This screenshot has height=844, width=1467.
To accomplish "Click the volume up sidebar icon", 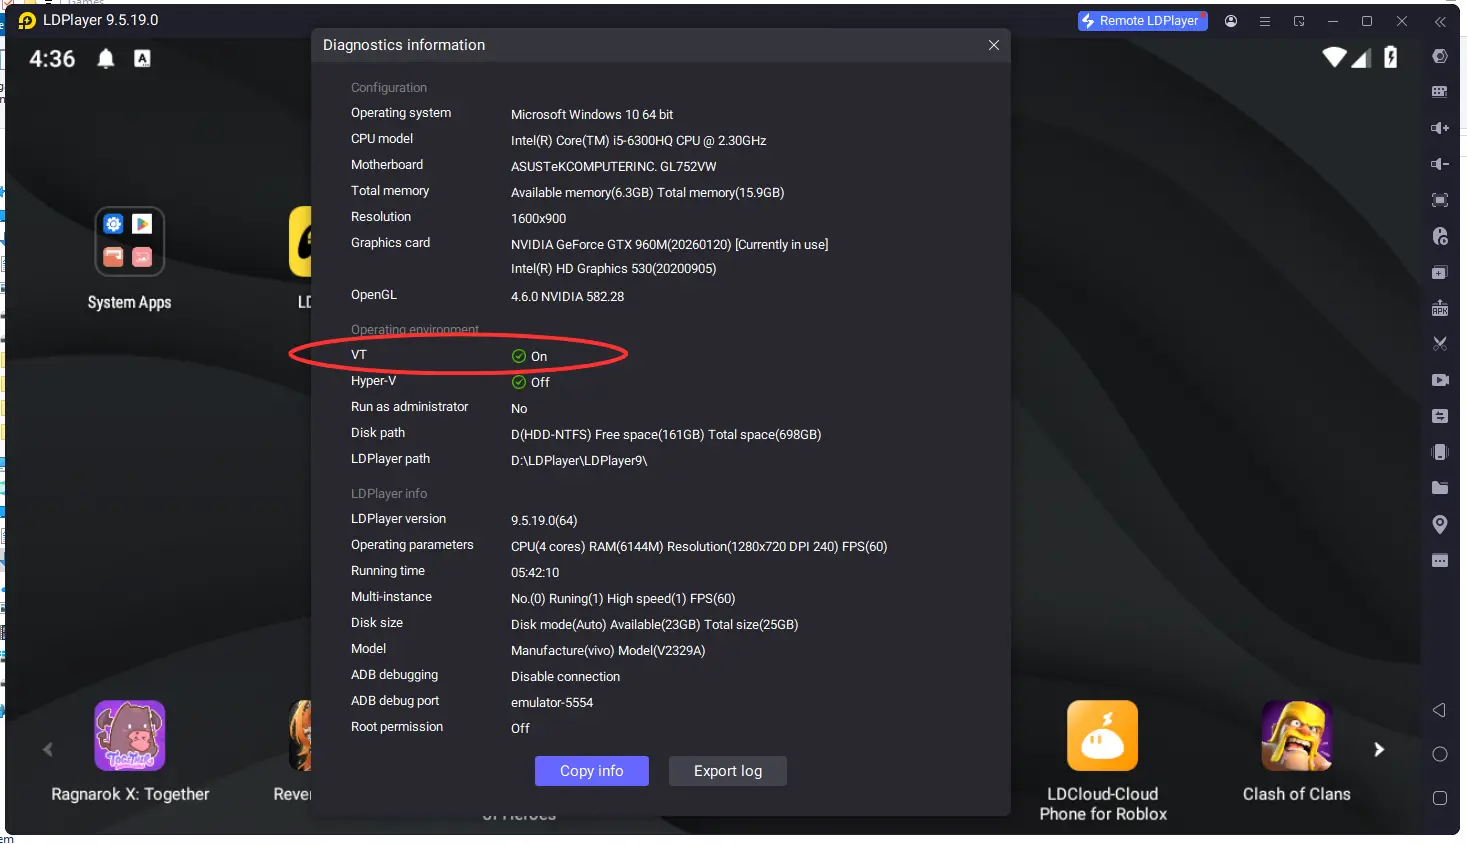I will 1439,128.
